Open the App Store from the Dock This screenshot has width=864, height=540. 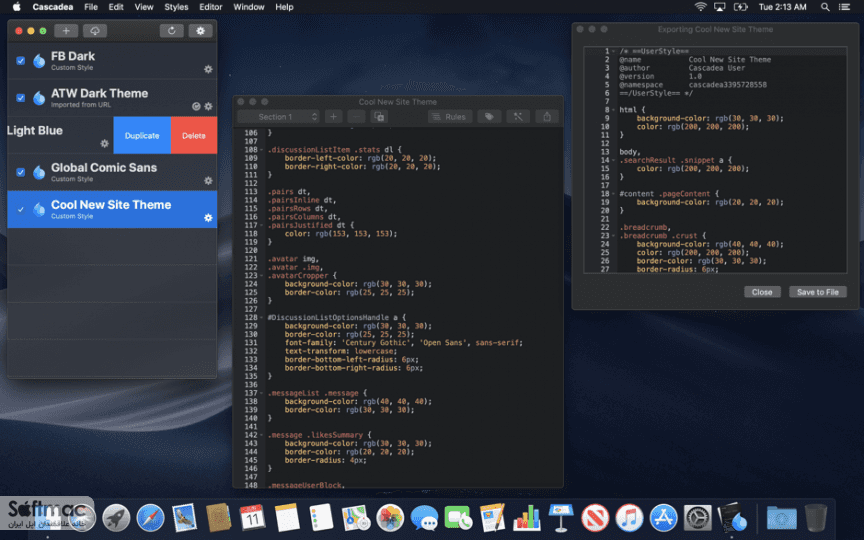tap(663, 518)
